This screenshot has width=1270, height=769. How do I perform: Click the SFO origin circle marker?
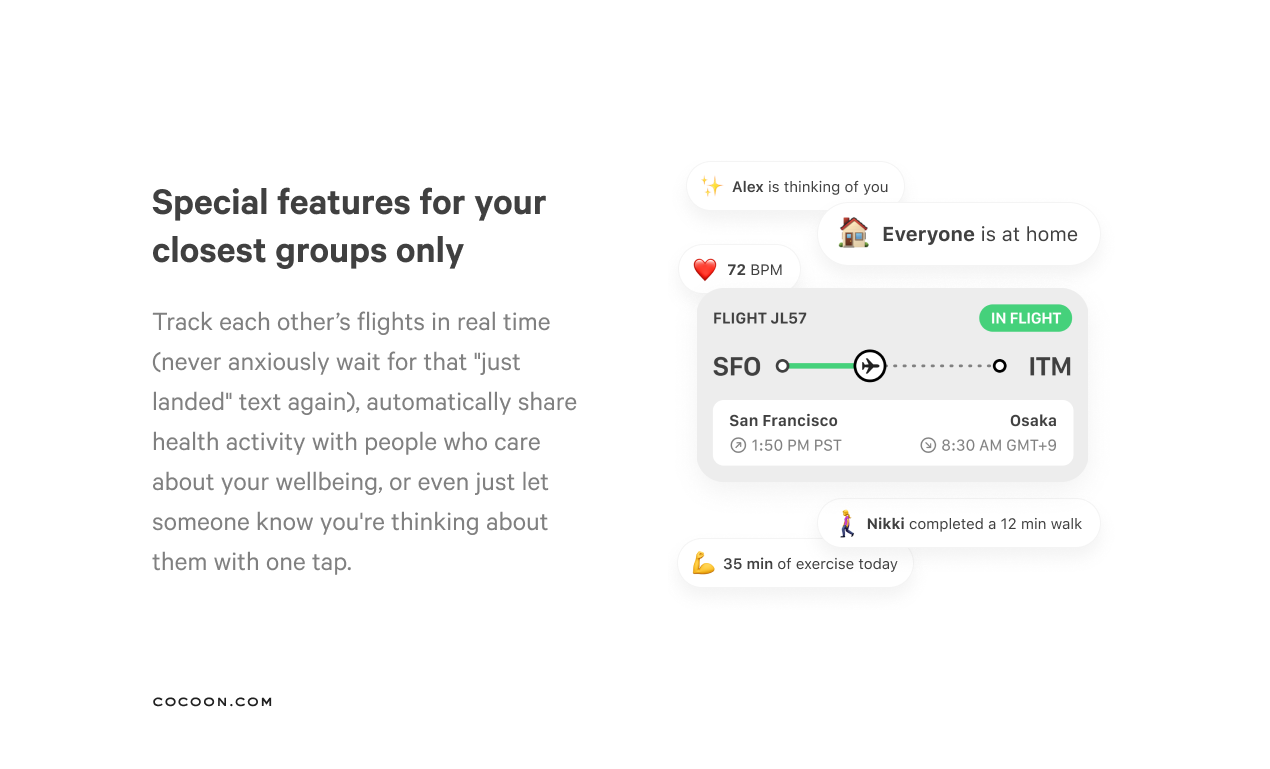(783, 366)
